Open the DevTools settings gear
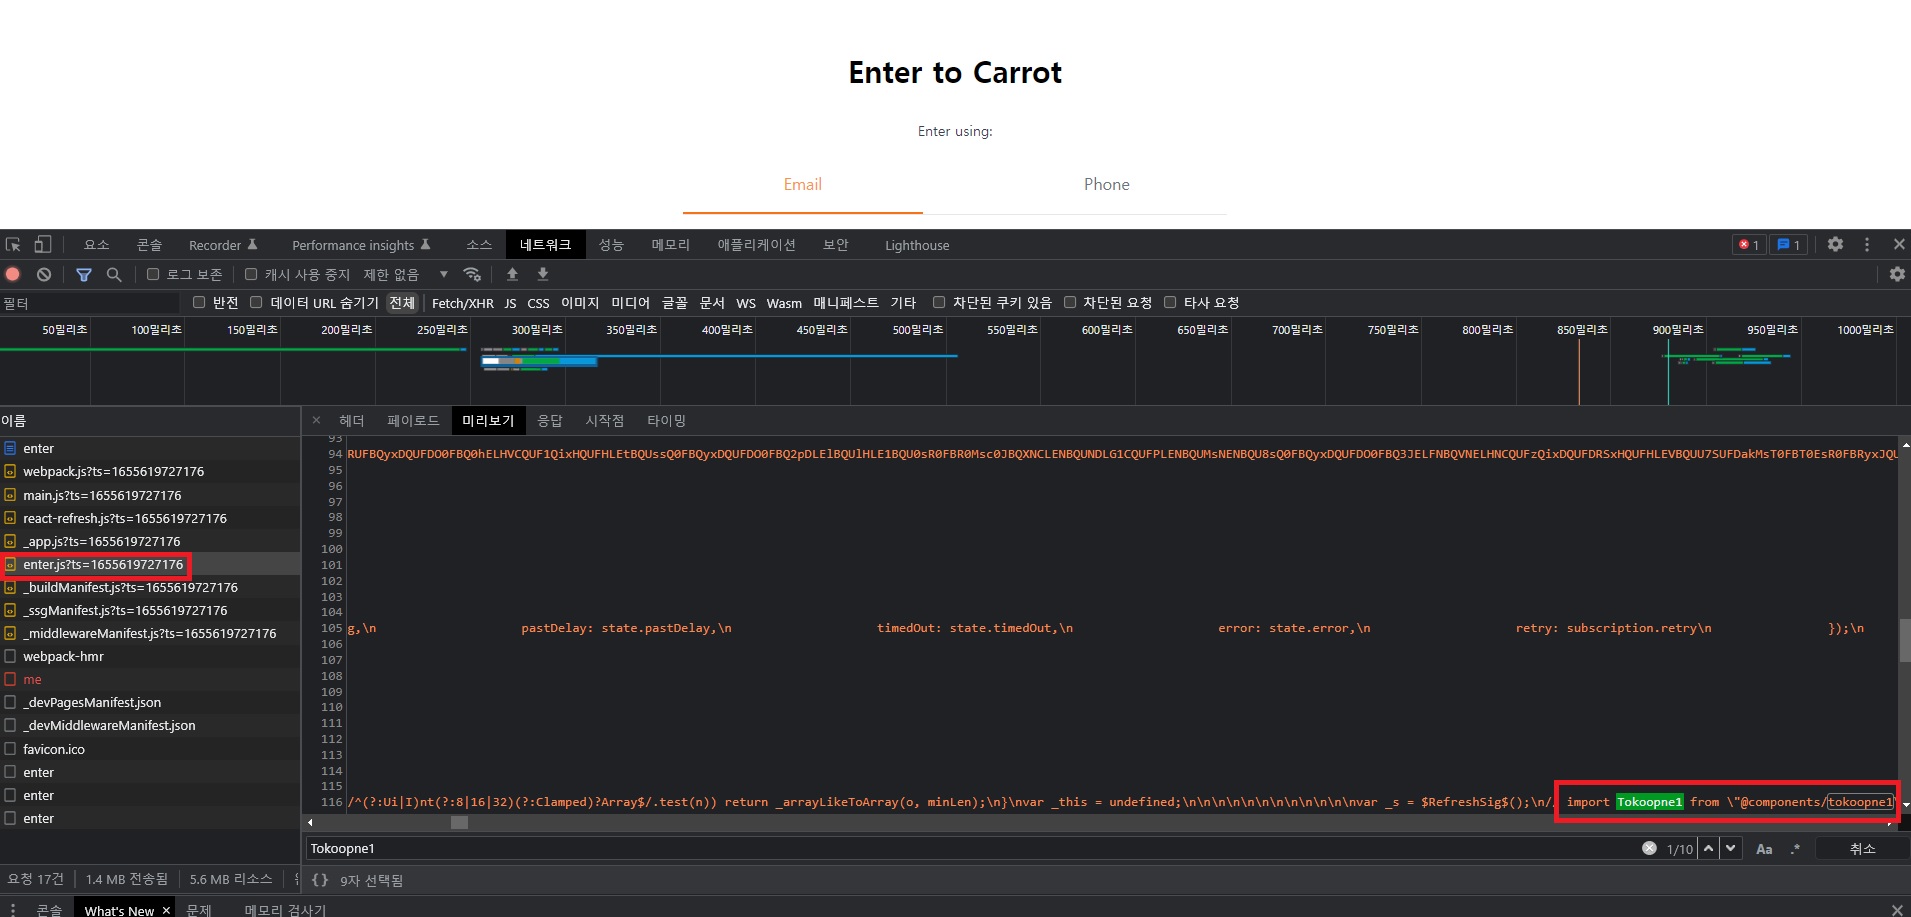 pyautogui.click(x=1835, y=244)
